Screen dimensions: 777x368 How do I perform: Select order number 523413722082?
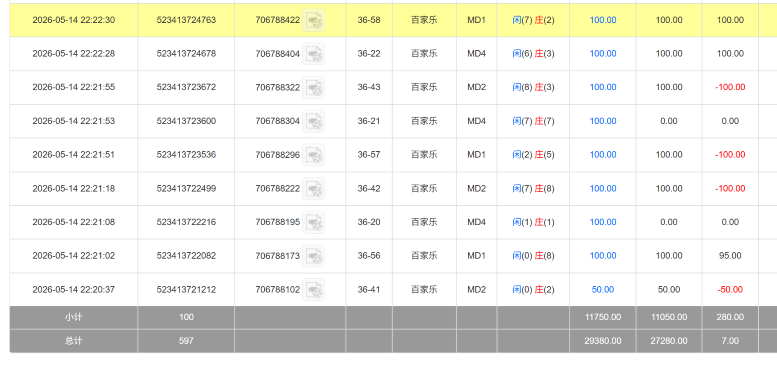(x=186, y=256)
